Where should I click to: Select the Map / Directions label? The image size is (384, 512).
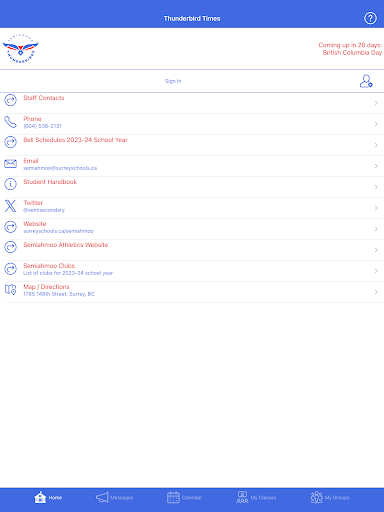(46, 287)
